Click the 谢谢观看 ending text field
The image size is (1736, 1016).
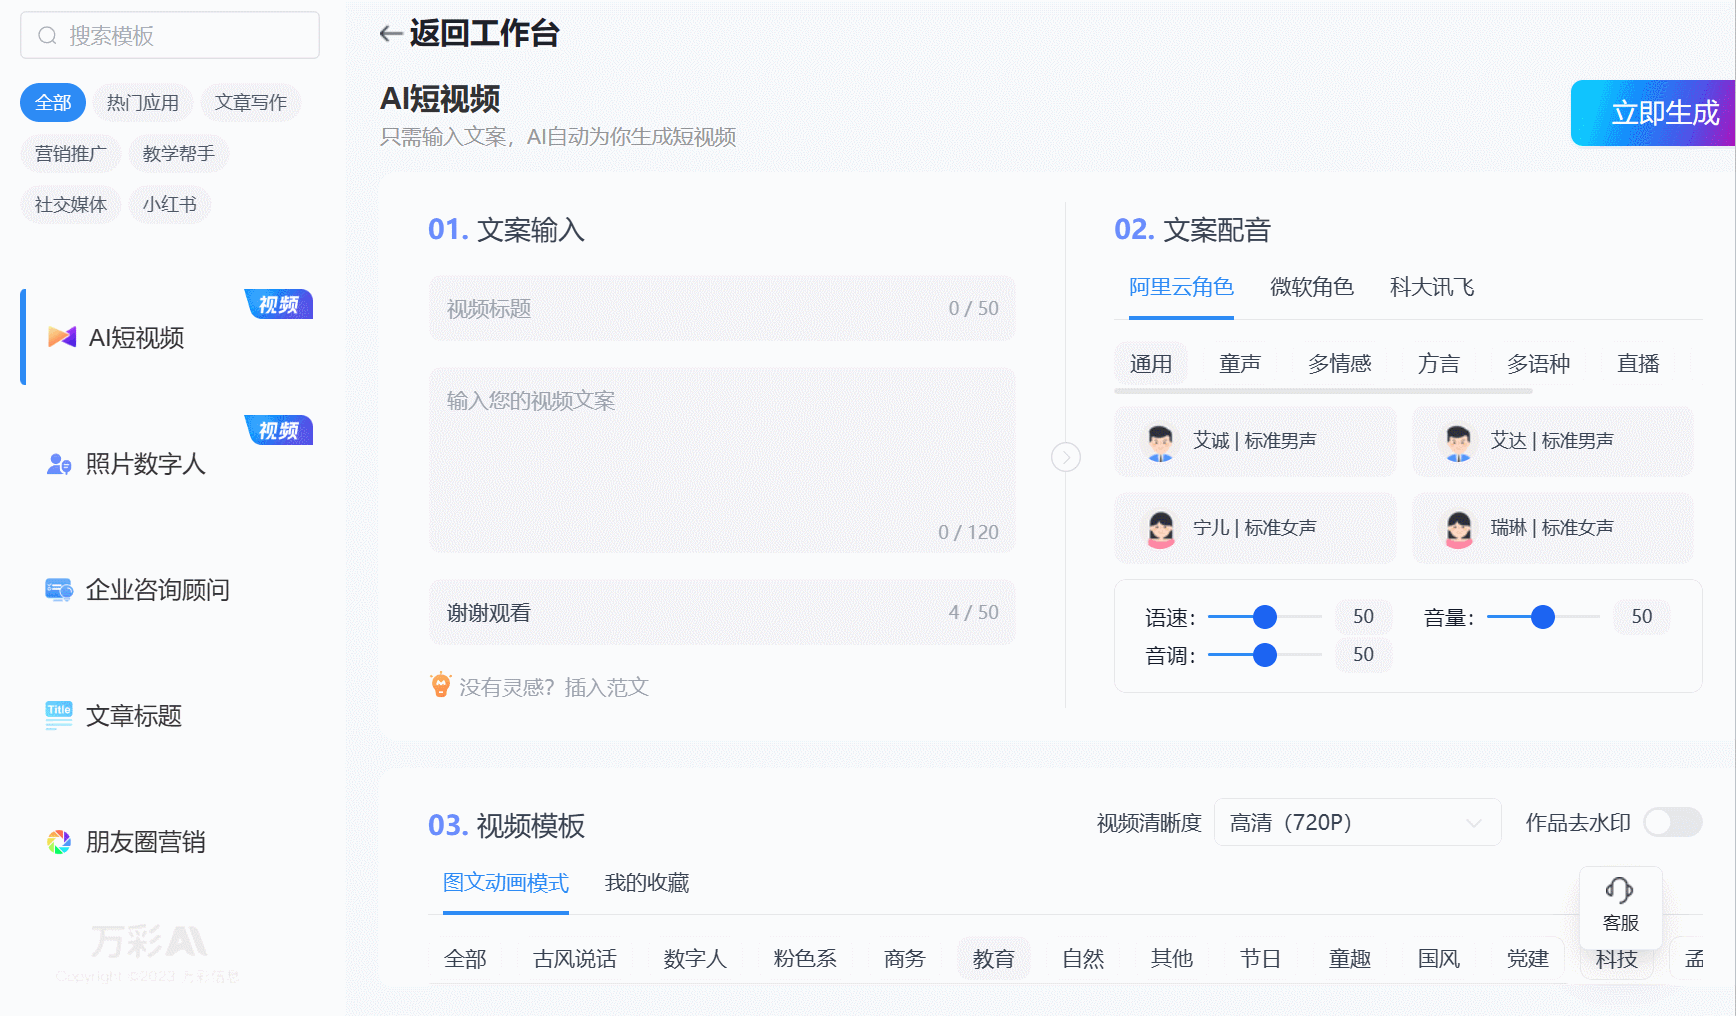click(722, 612)
